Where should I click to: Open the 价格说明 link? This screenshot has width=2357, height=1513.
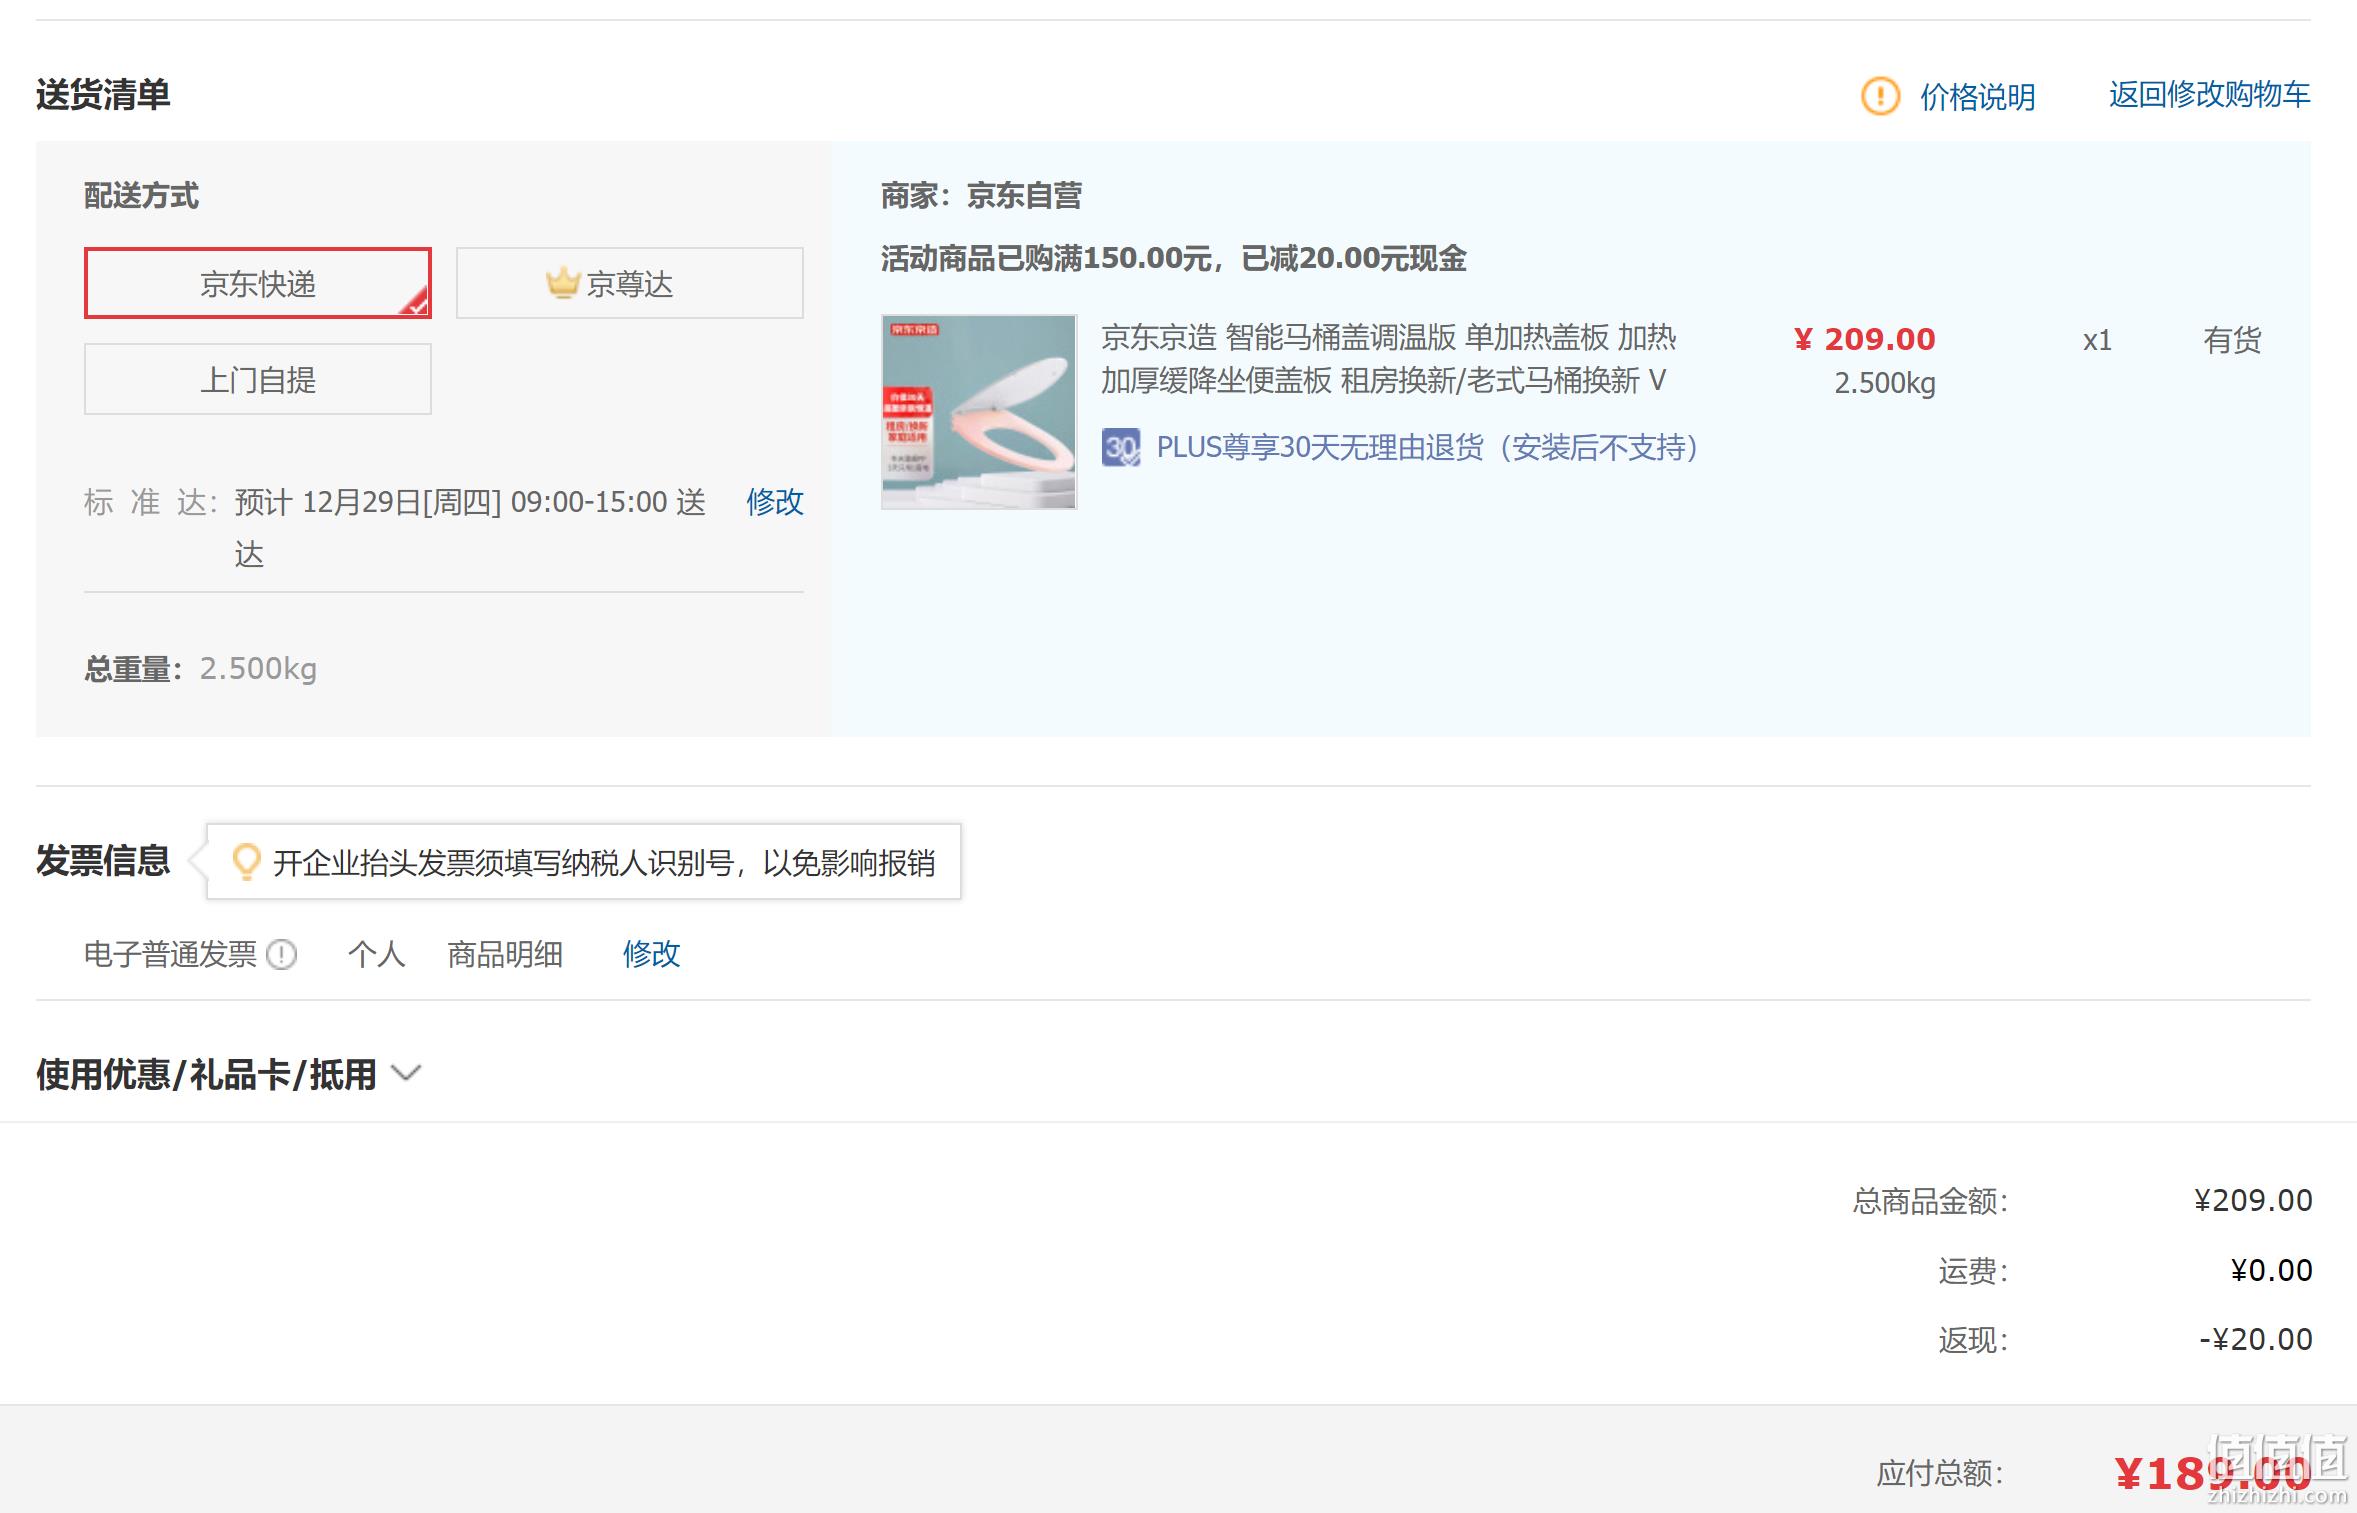(x=1977, y=97)
